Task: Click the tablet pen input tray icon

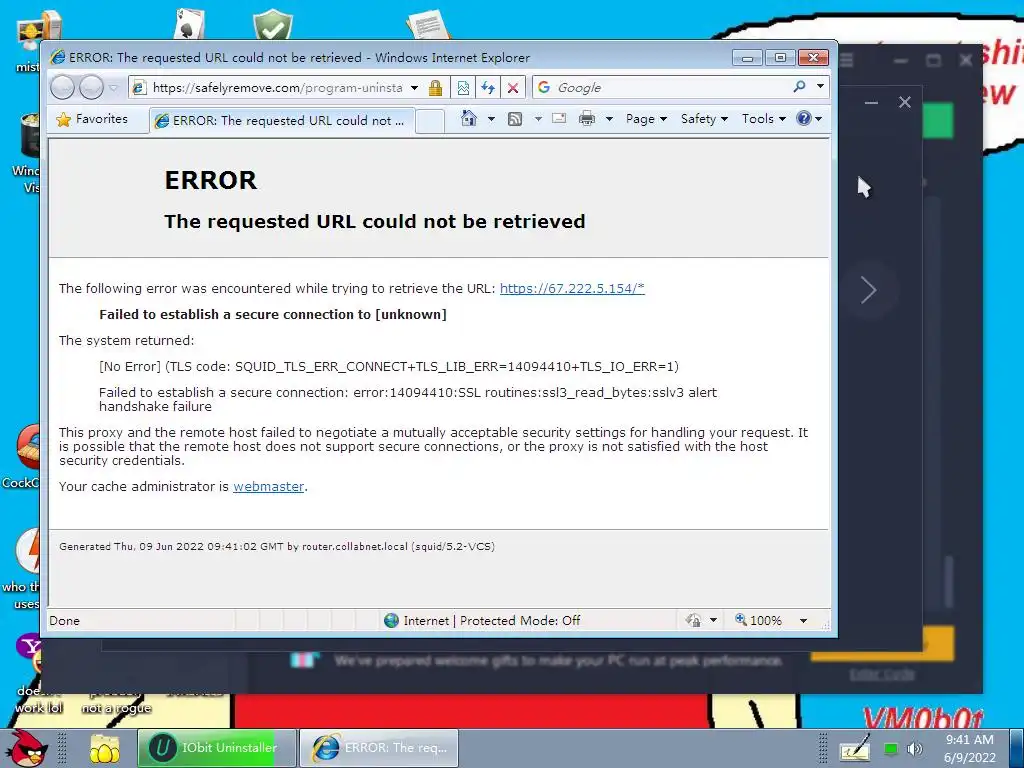Action: tap(855, 748)
